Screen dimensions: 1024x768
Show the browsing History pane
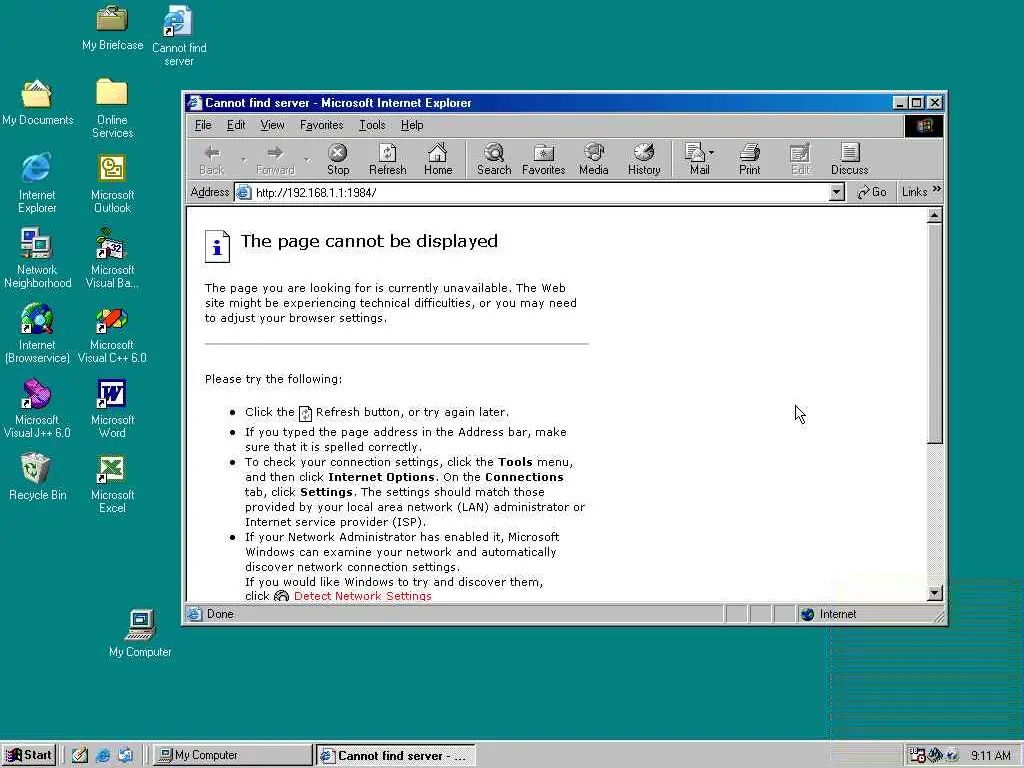tap(644, 159)
